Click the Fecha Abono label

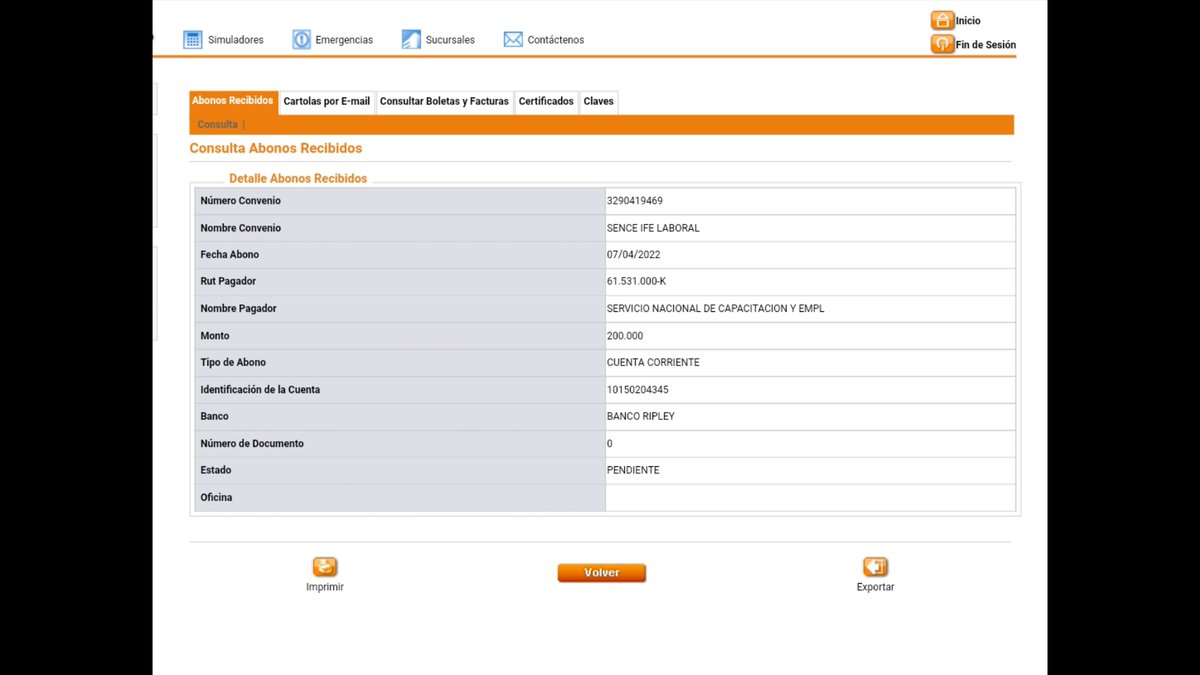230,255
